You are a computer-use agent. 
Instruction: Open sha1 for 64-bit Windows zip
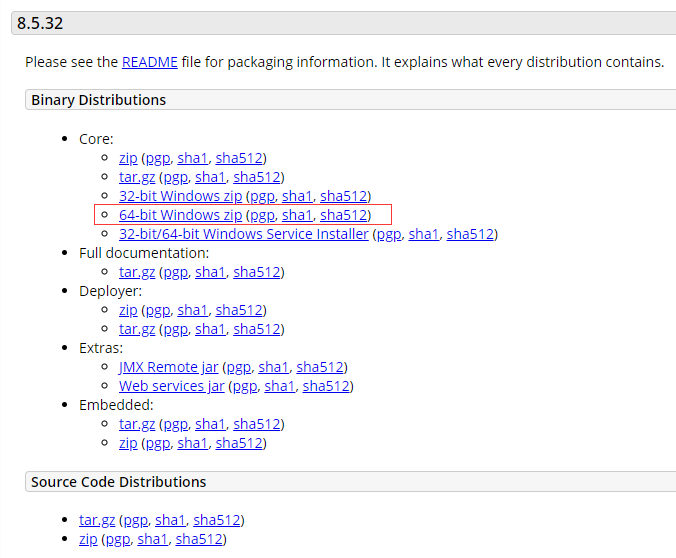(297, 215)
